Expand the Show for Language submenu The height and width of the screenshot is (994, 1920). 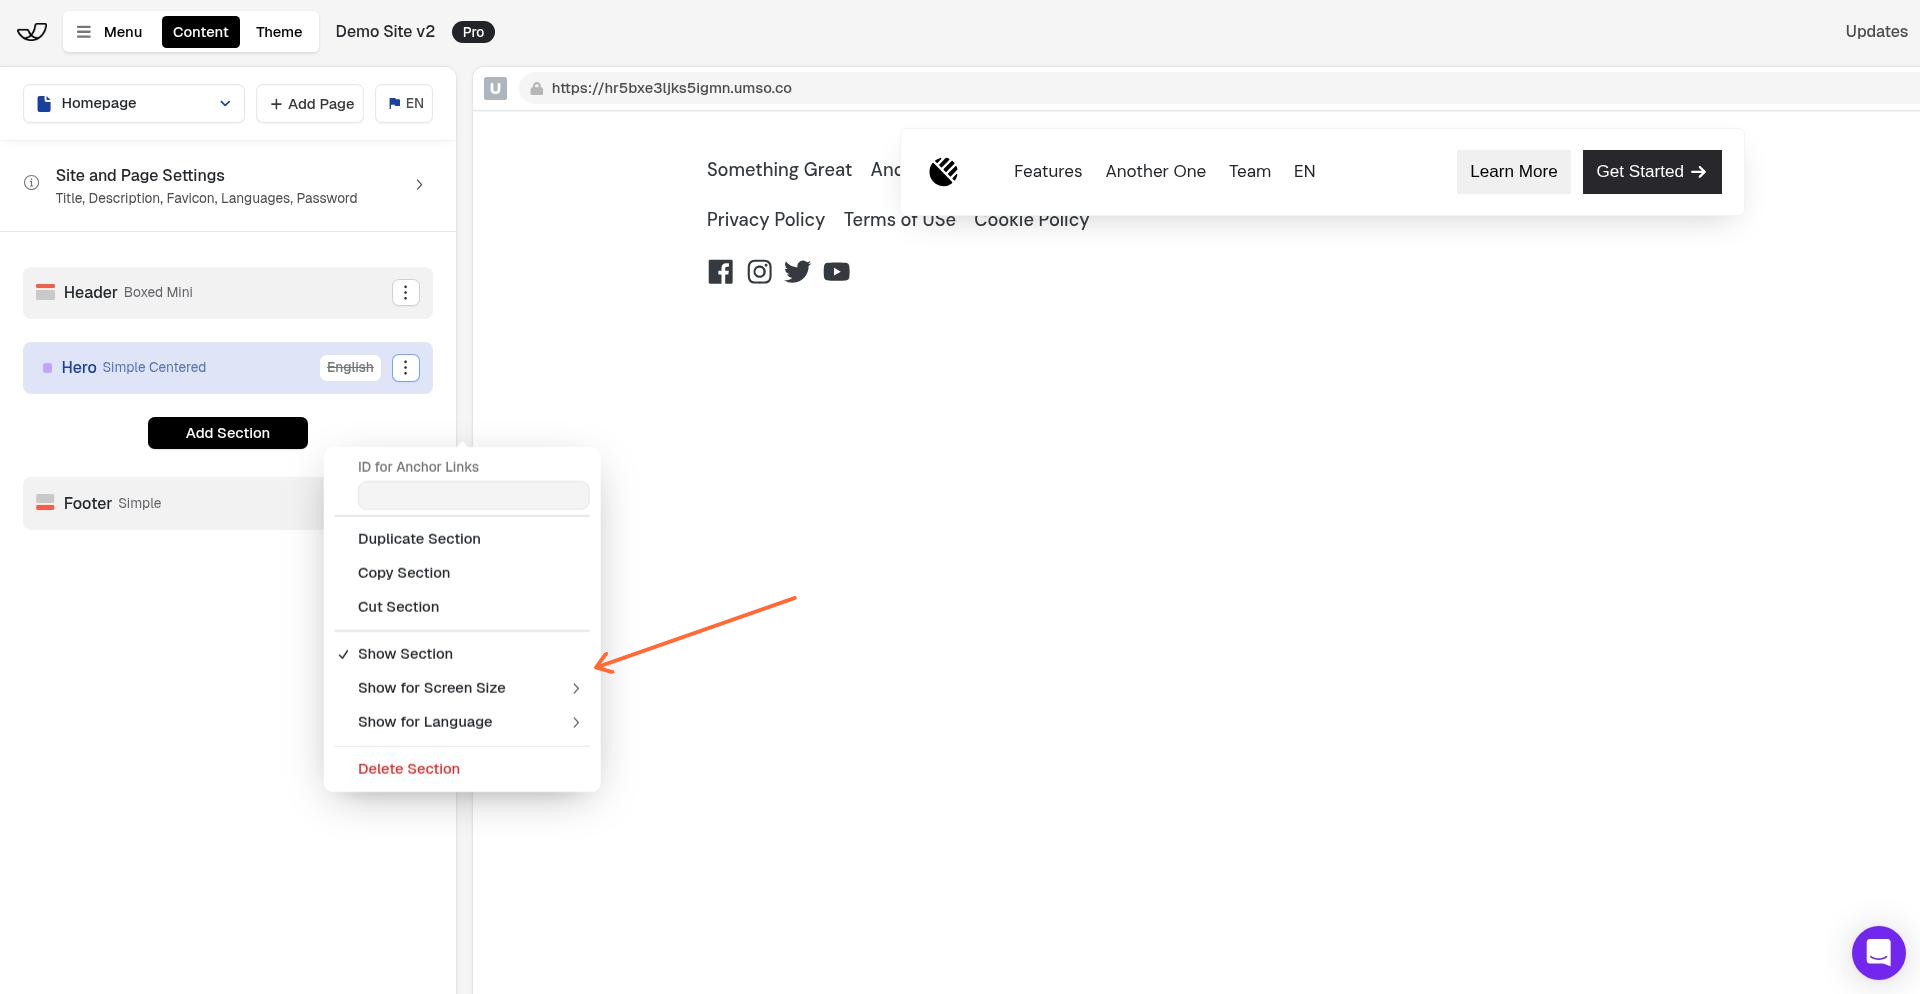[424, 722]
